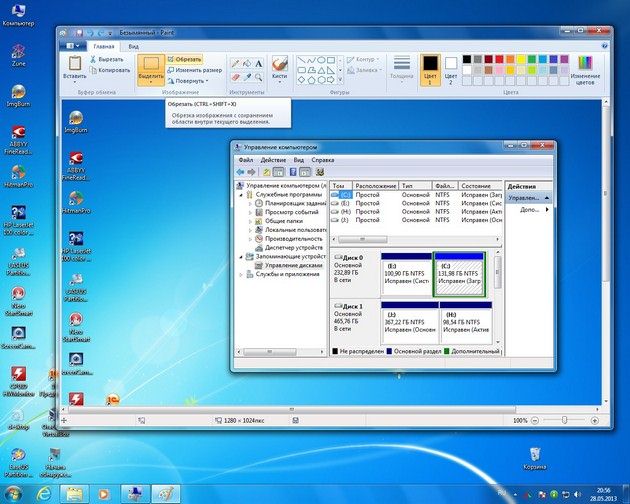The width and height of the screenshot is (630, 504).
Task: Open the Customize Quick Access Toolbar dropdown
Action: pyautogui.click(x=110, y=33)
